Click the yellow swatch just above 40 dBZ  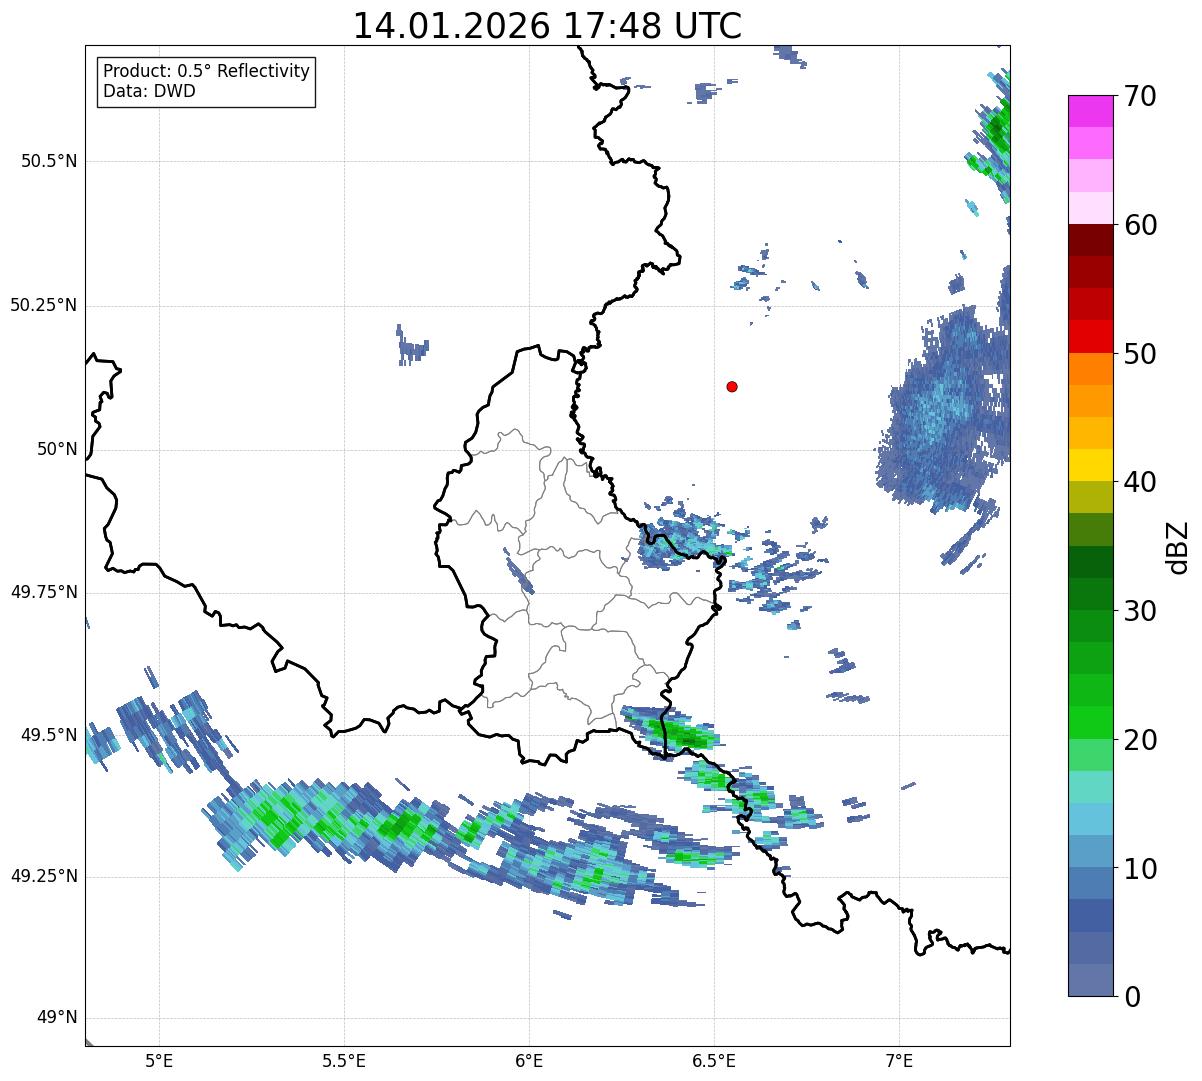(1090, 465)
